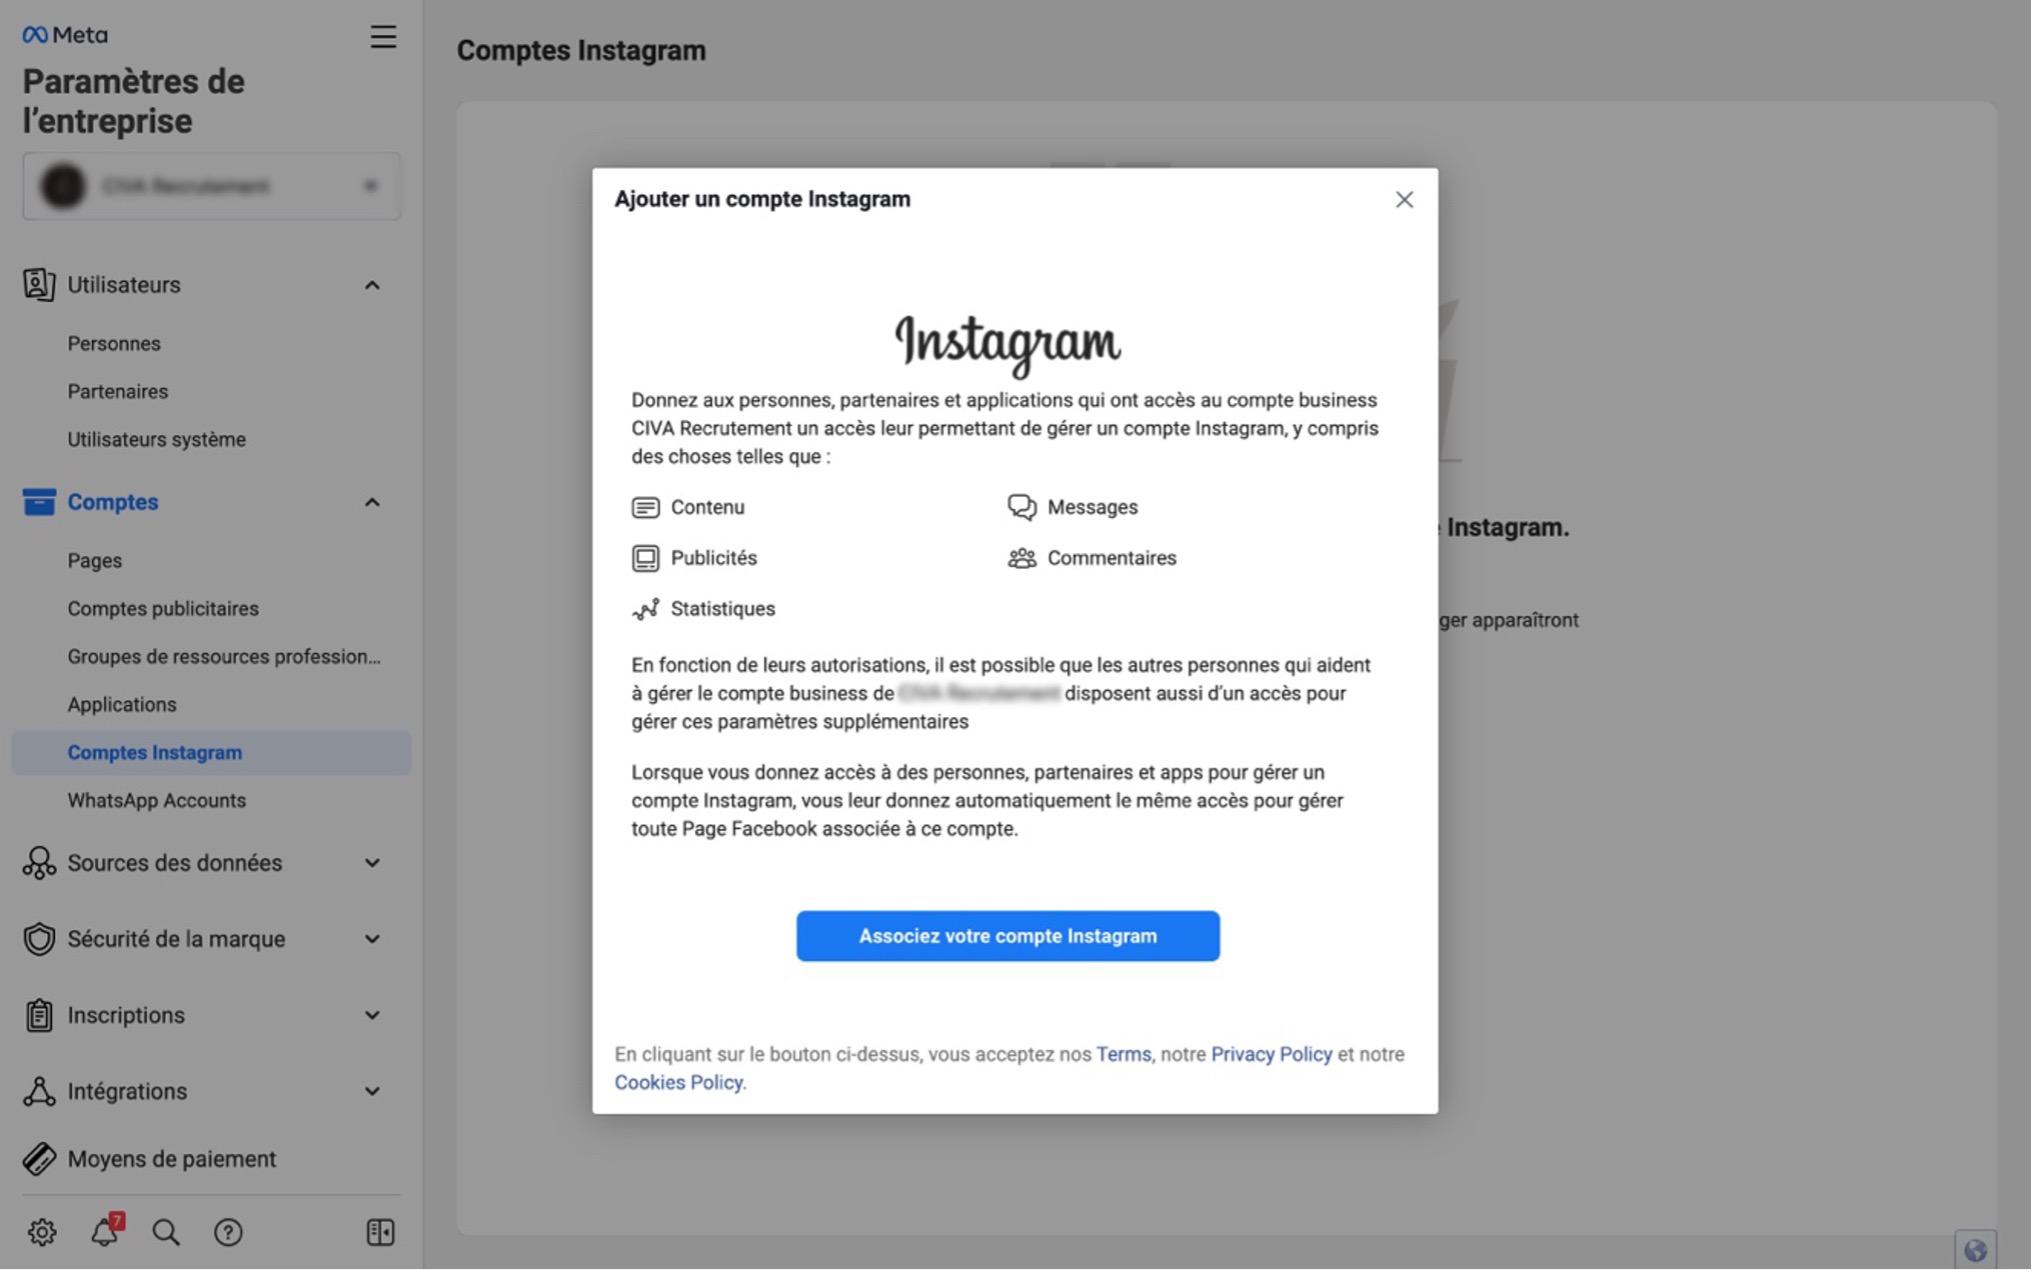Go to Pages under Comptes
Viewport: 2035px width, 1274px height.
tap(95, 561)
